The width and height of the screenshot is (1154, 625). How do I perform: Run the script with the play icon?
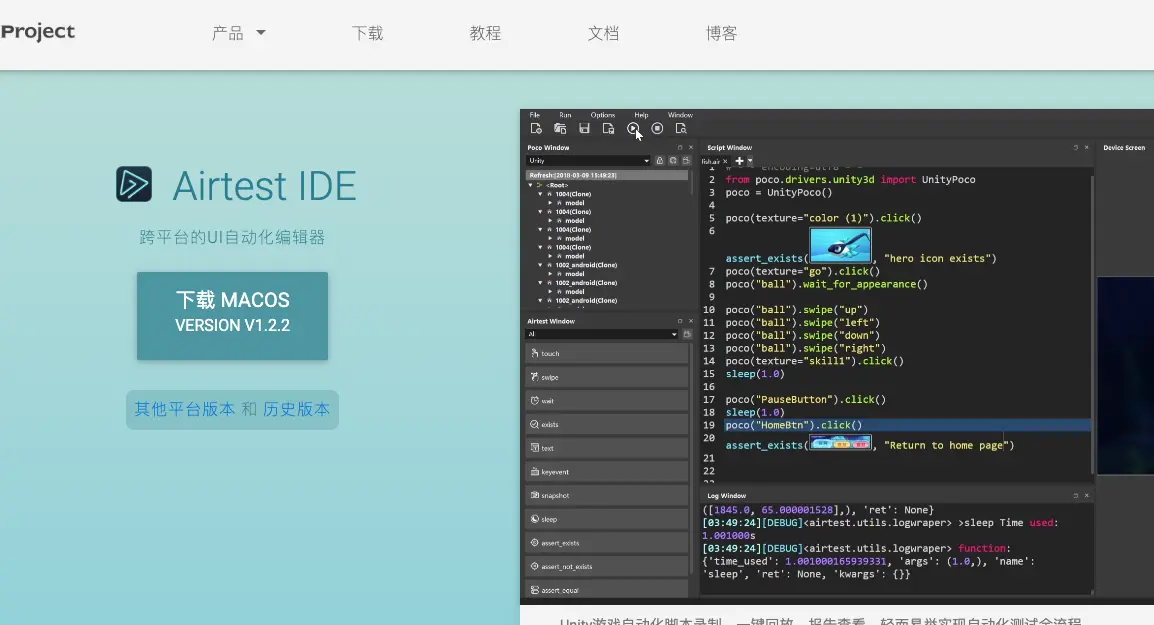coord(633,129)
